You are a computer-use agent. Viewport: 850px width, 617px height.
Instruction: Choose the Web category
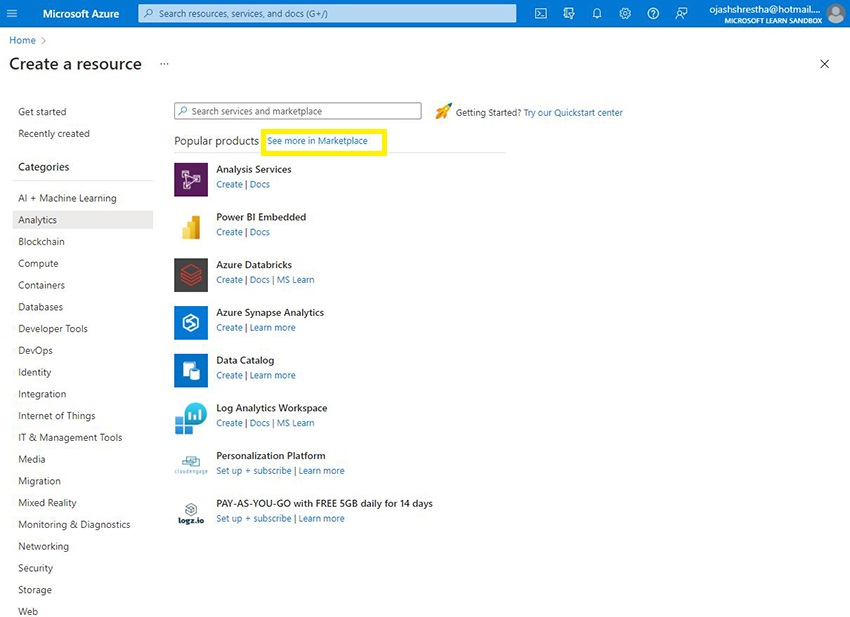[28, 611]
